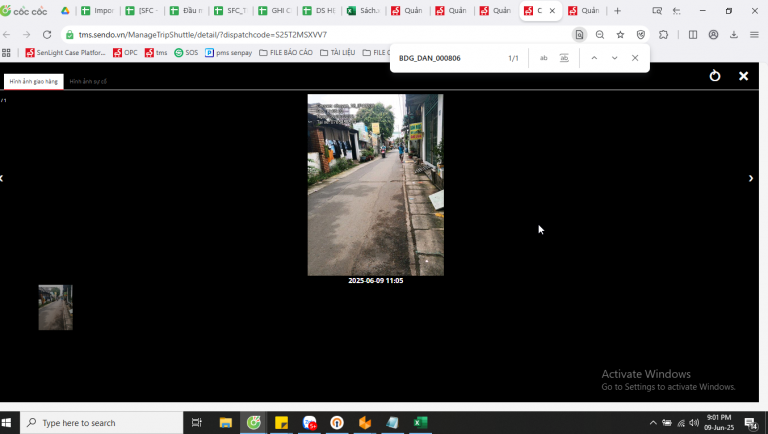Screen dimensions: 768x434
Task: Open the user profile icon
Action: [x=714, y=35]
